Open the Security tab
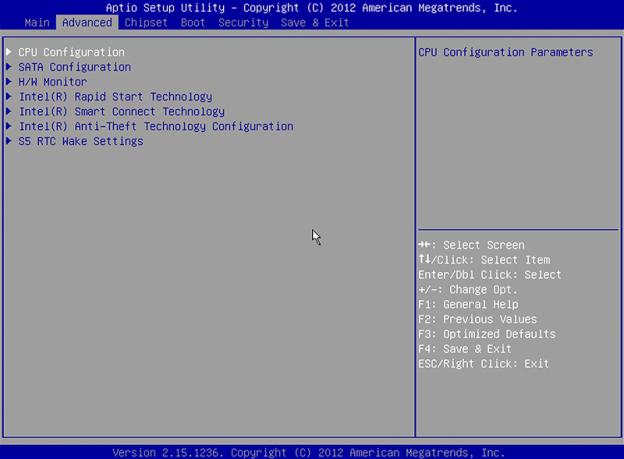Image resolution: width=624 pixels, height=459 pixels. coord(243,23)
